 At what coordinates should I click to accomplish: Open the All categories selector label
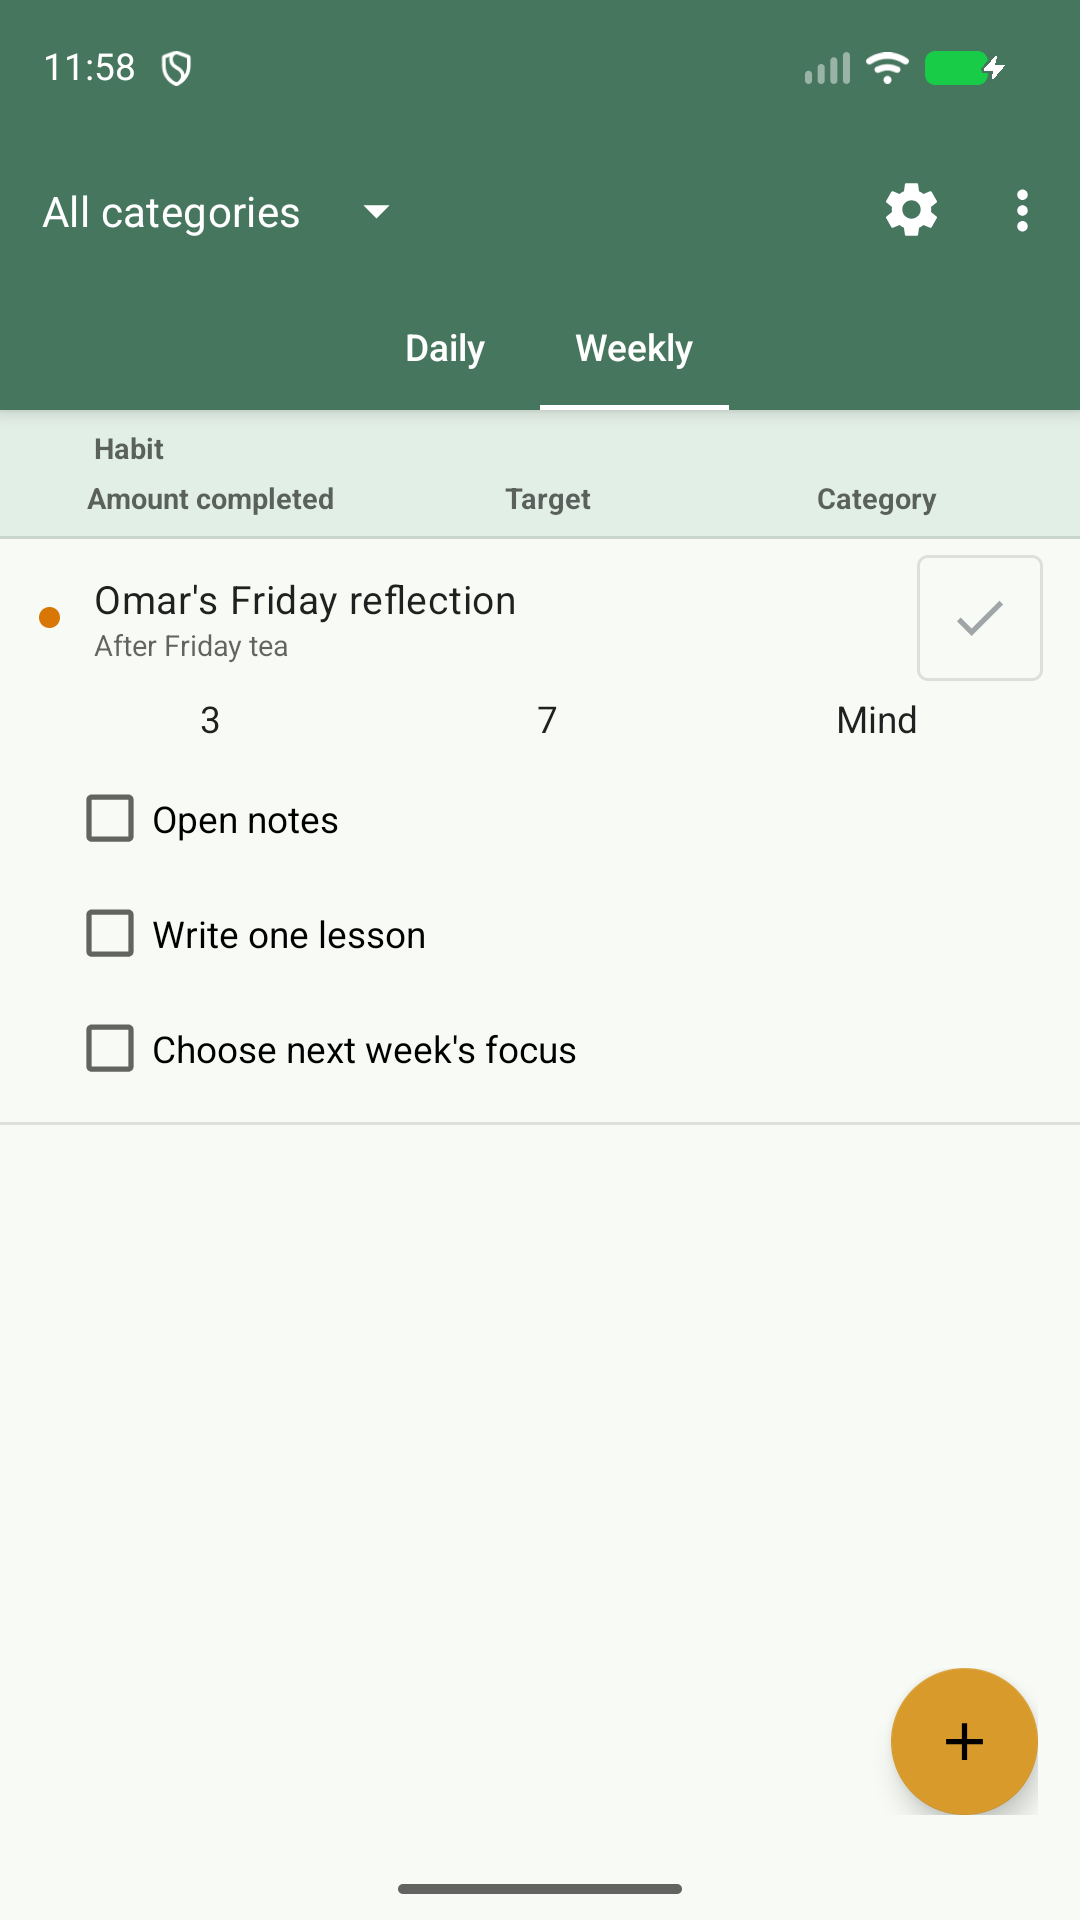(171, 212)
